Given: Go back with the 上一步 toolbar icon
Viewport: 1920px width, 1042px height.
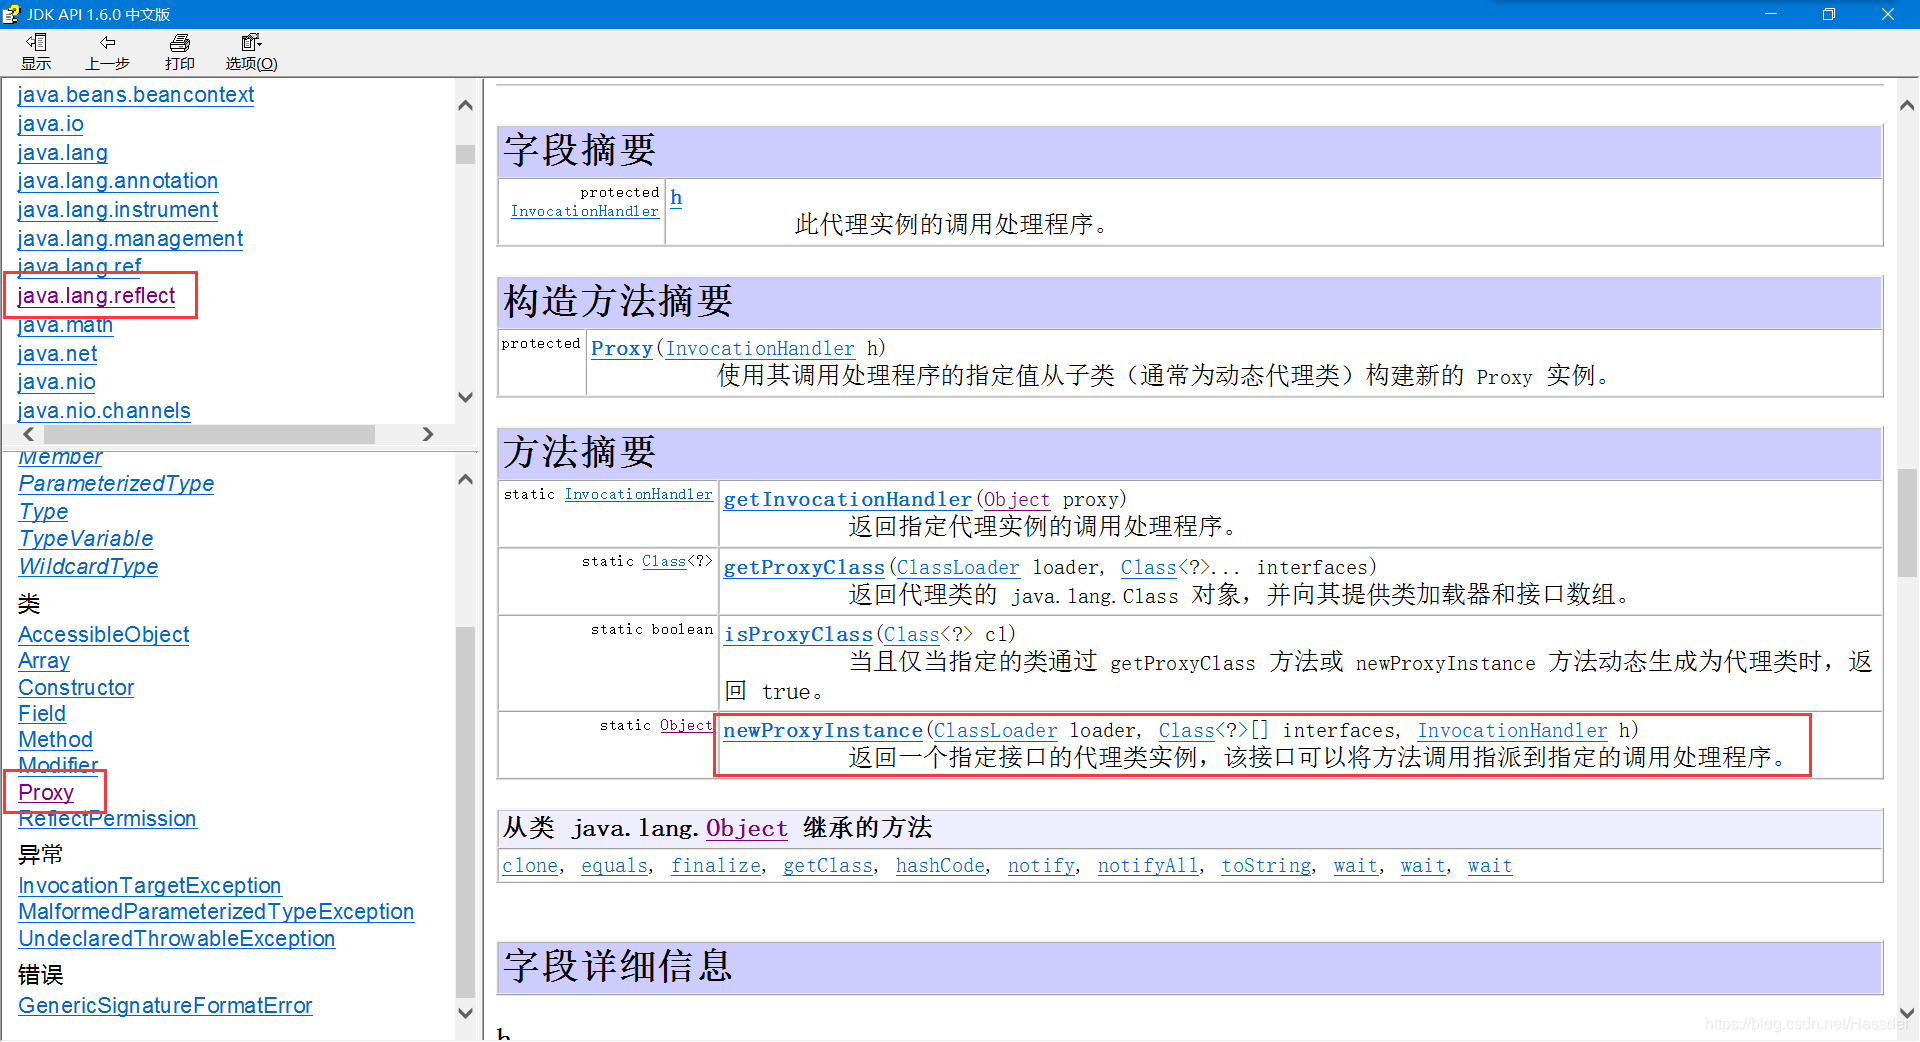Looking at the screenshot, I should pyautogui.click(x=107, y=52).
